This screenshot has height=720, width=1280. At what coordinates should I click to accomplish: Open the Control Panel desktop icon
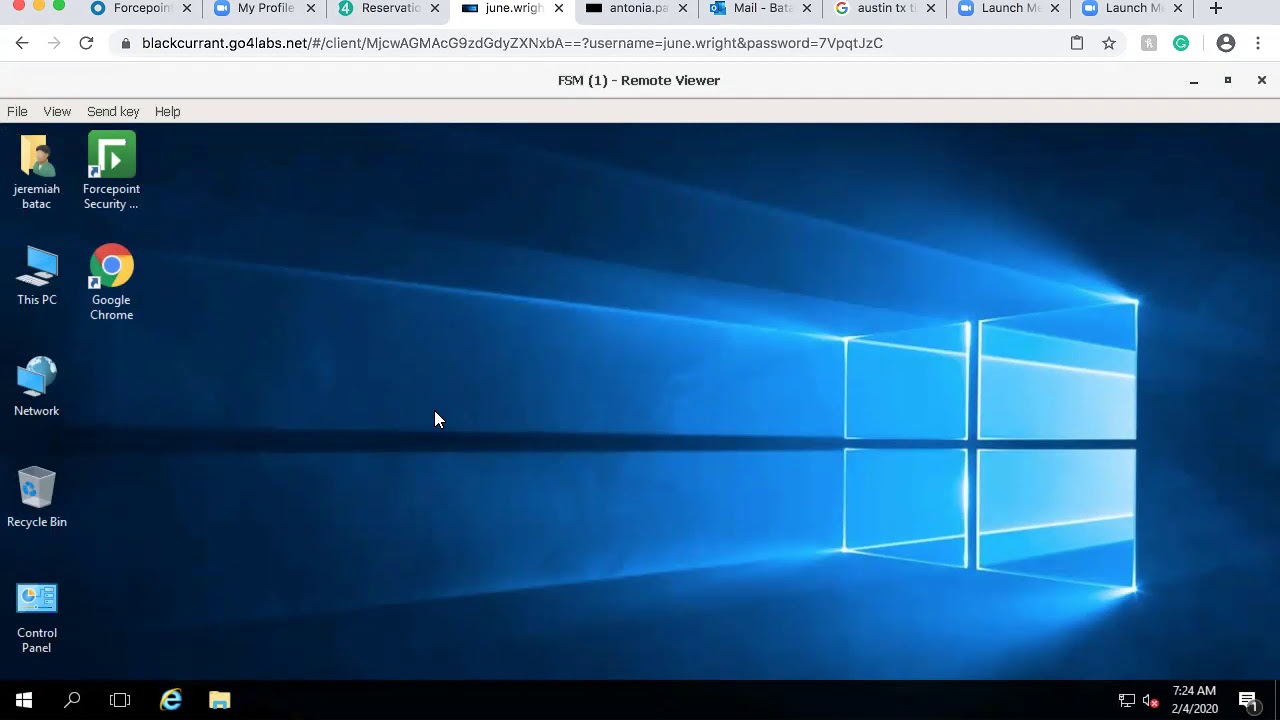pyautogui.click(x=37, y=618)
